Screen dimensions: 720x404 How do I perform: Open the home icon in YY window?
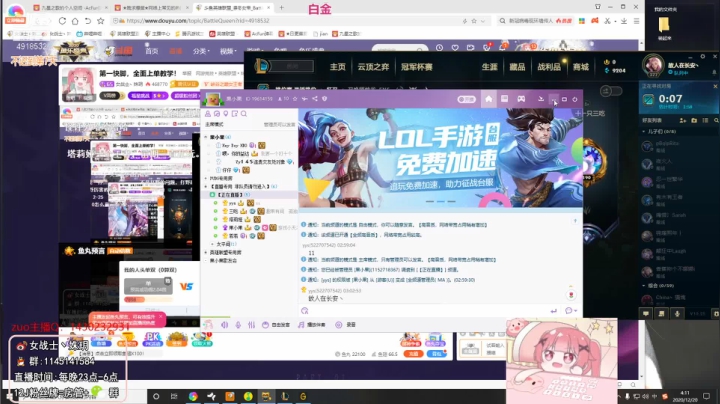489,99
